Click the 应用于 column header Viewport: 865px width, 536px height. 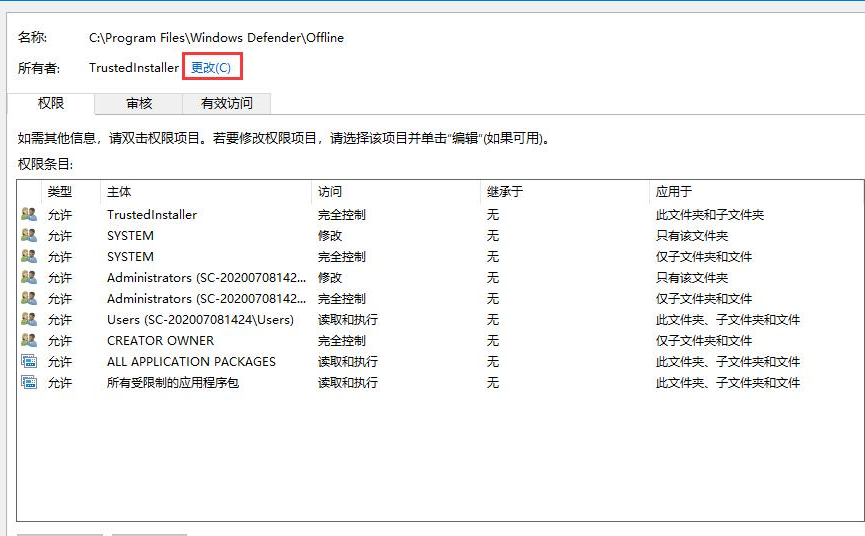point(674,192)
